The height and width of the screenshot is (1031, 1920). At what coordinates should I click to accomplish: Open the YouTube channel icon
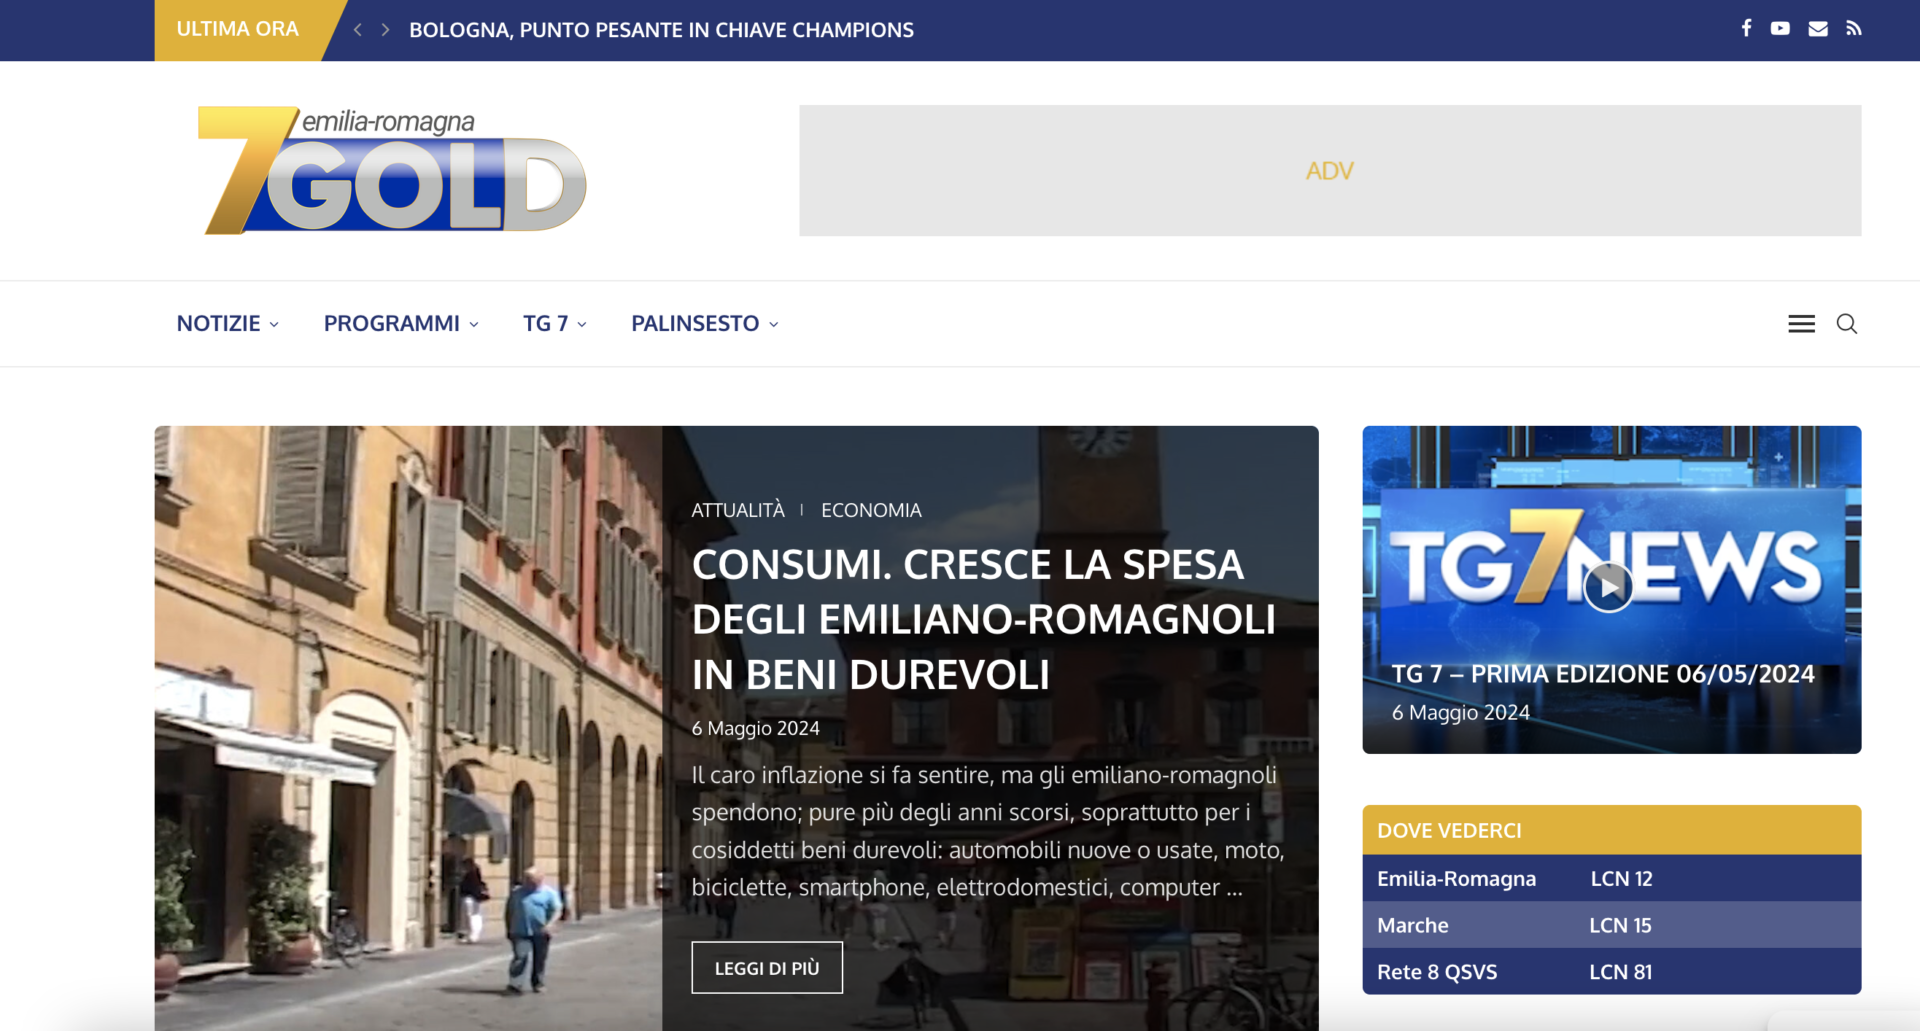coord(1780,28)
